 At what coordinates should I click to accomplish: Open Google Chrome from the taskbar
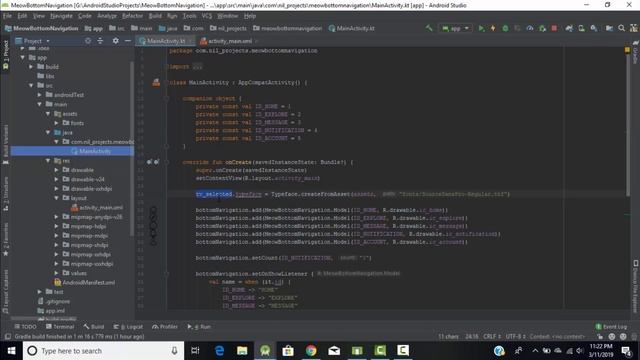point(311,350)
